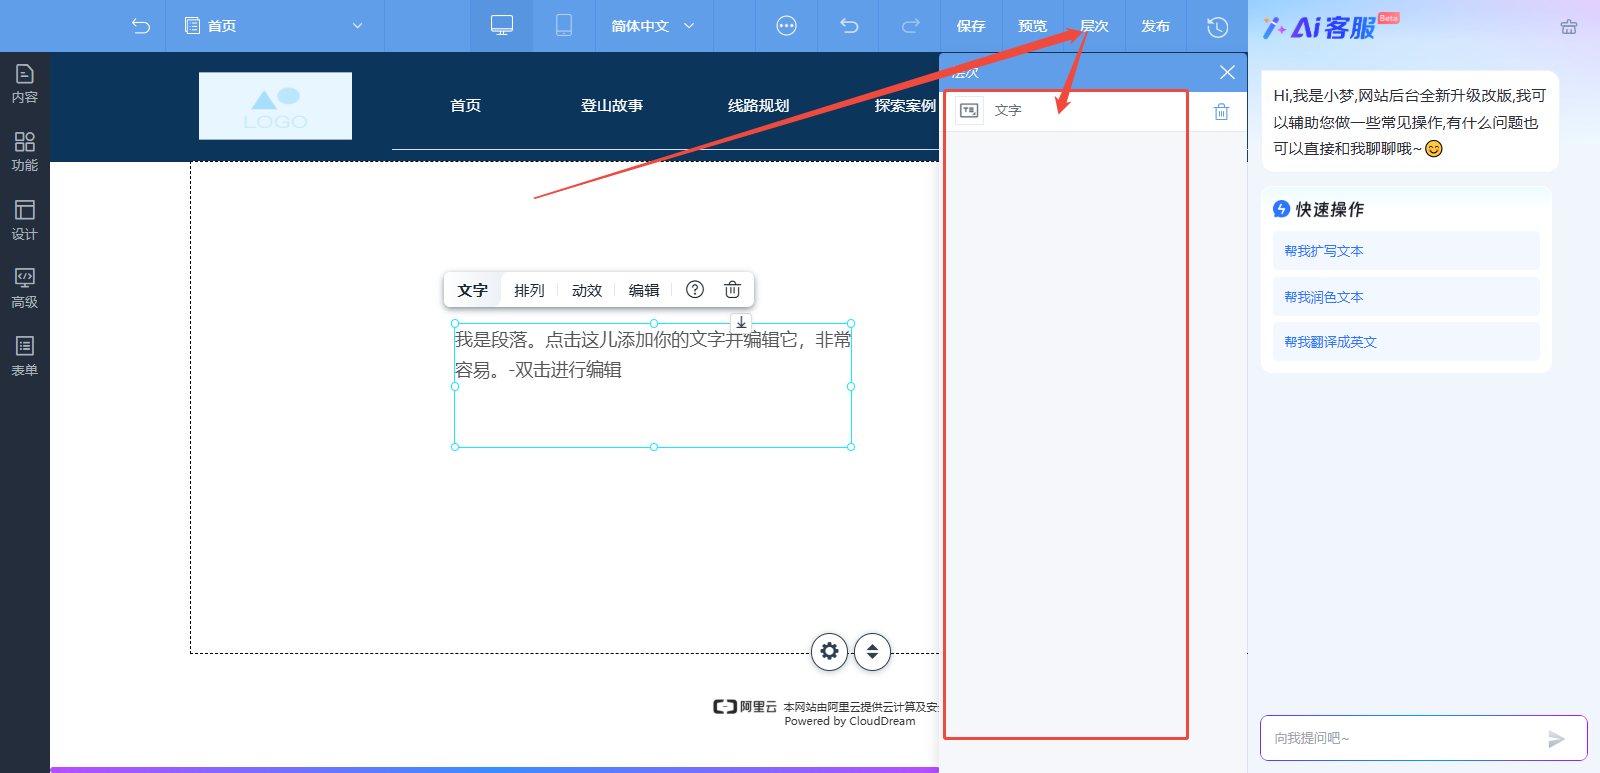Open section settings gear icon
This screenshot has width=1600, height=773.
coord(829,652)
